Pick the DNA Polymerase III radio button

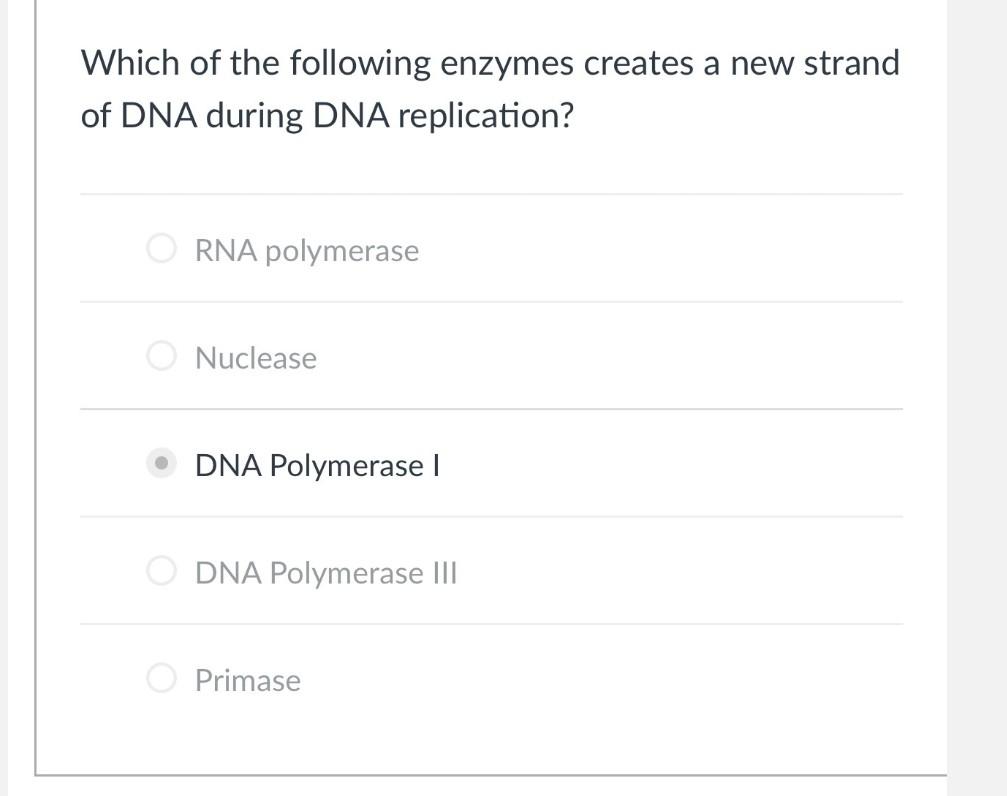point(161,571)
